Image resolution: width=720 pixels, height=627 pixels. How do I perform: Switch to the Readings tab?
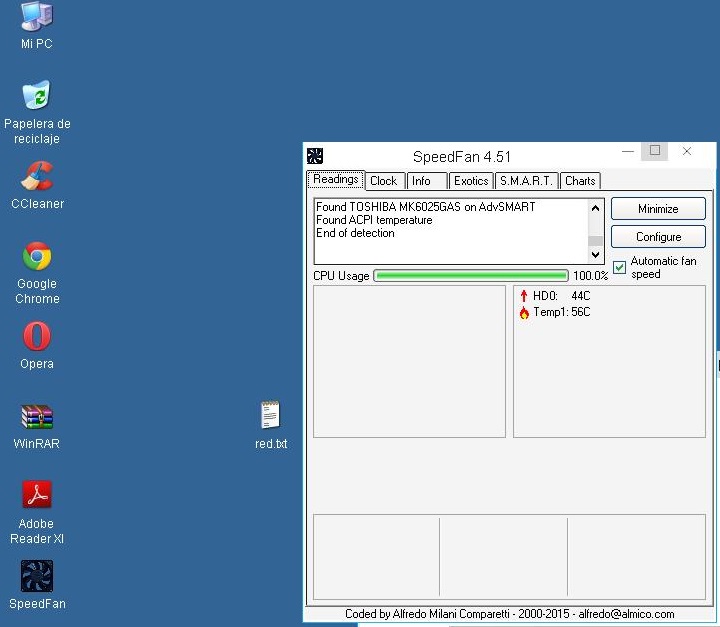336,179
